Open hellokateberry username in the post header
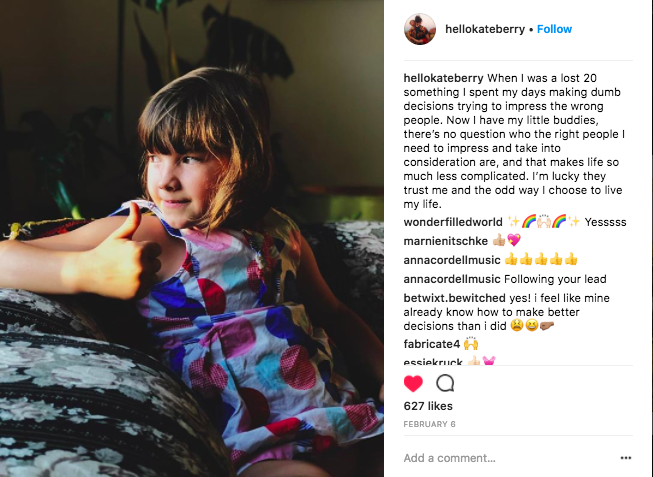This screenshot has height=477, width=653. coord(485,29)
